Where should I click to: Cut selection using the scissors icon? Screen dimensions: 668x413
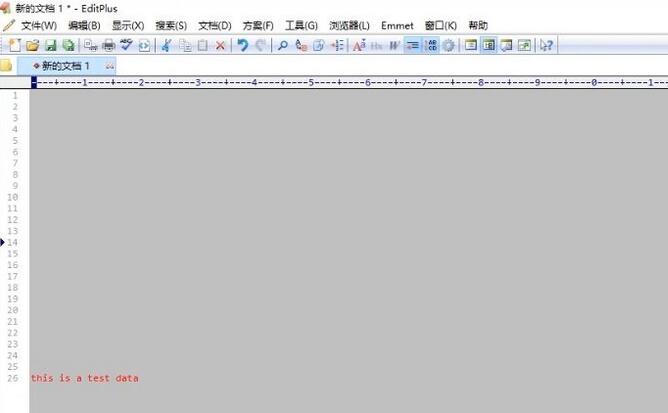(167, 45)
